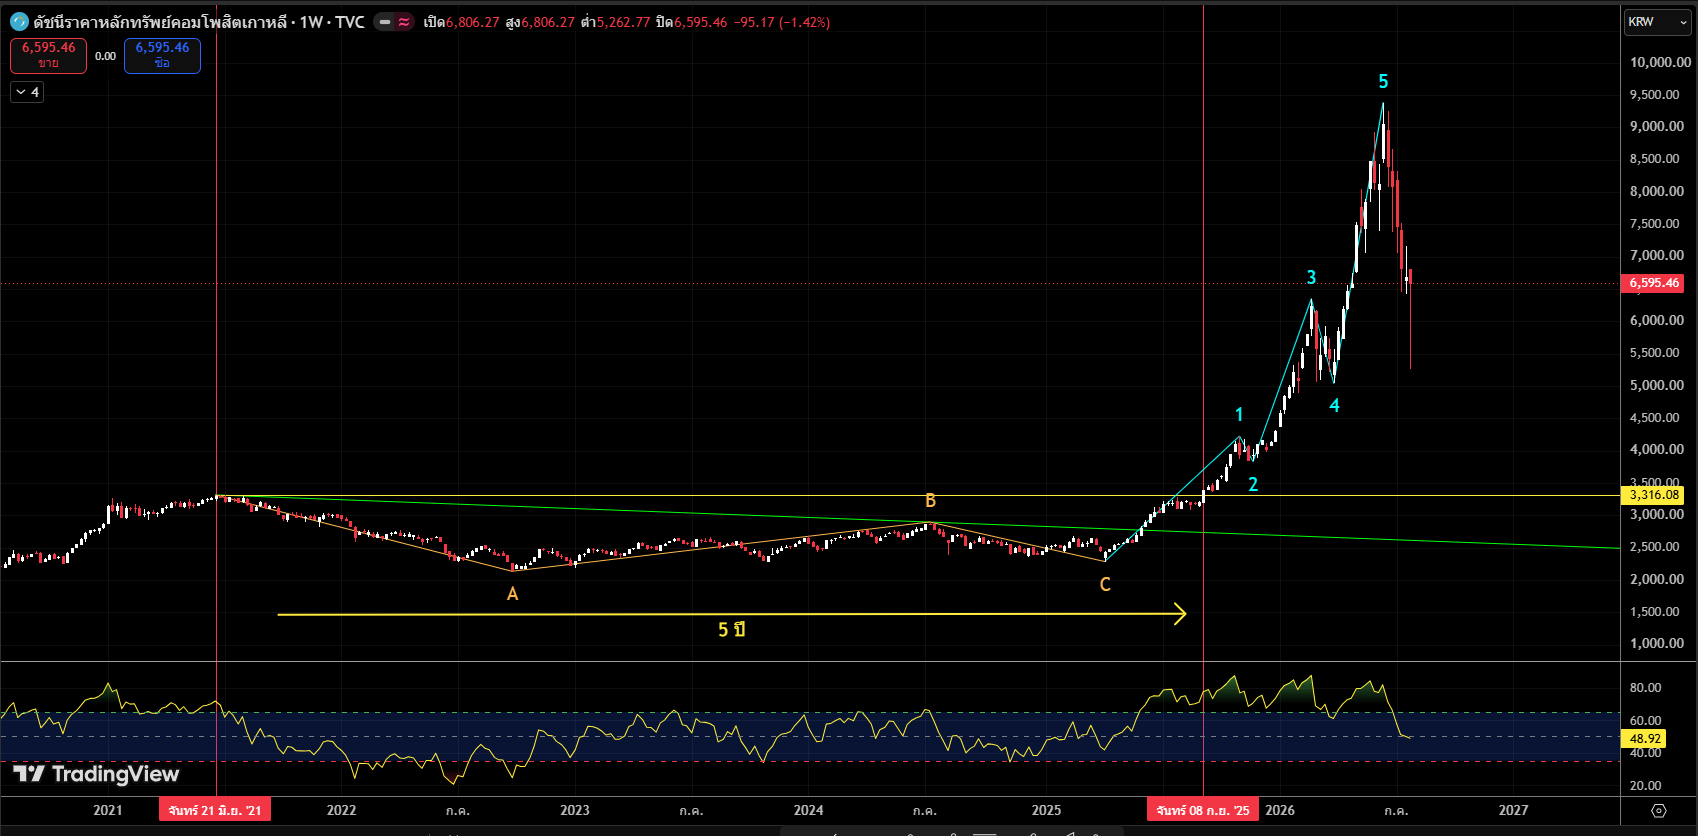Click the 2,500.00 price axis label
The height and width of the screenshot is (836, 1698).
point(1655,547)
